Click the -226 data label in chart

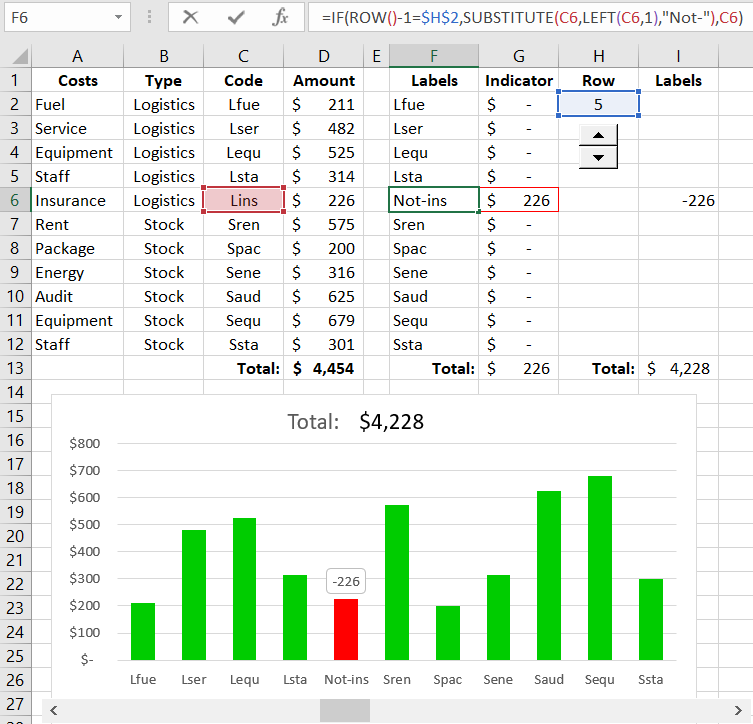[x=346, y=582]
